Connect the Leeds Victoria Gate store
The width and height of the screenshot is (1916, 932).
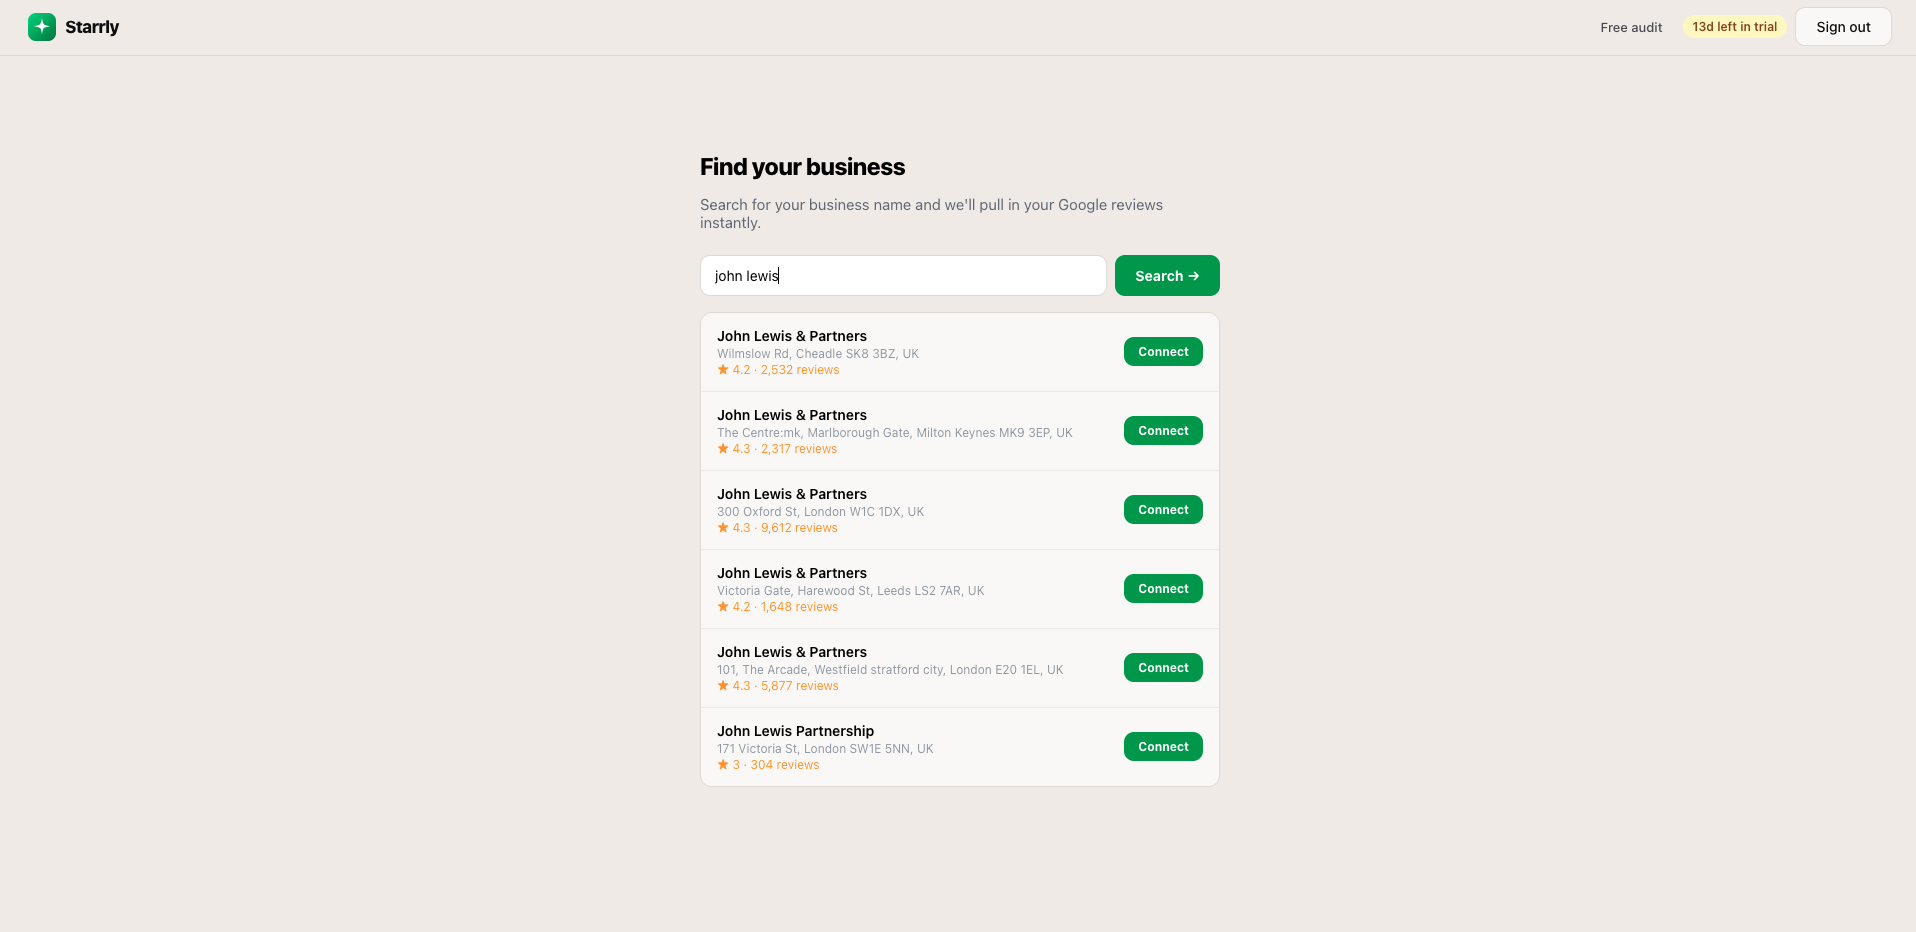pyautogui.click(x=1163, y=589)
